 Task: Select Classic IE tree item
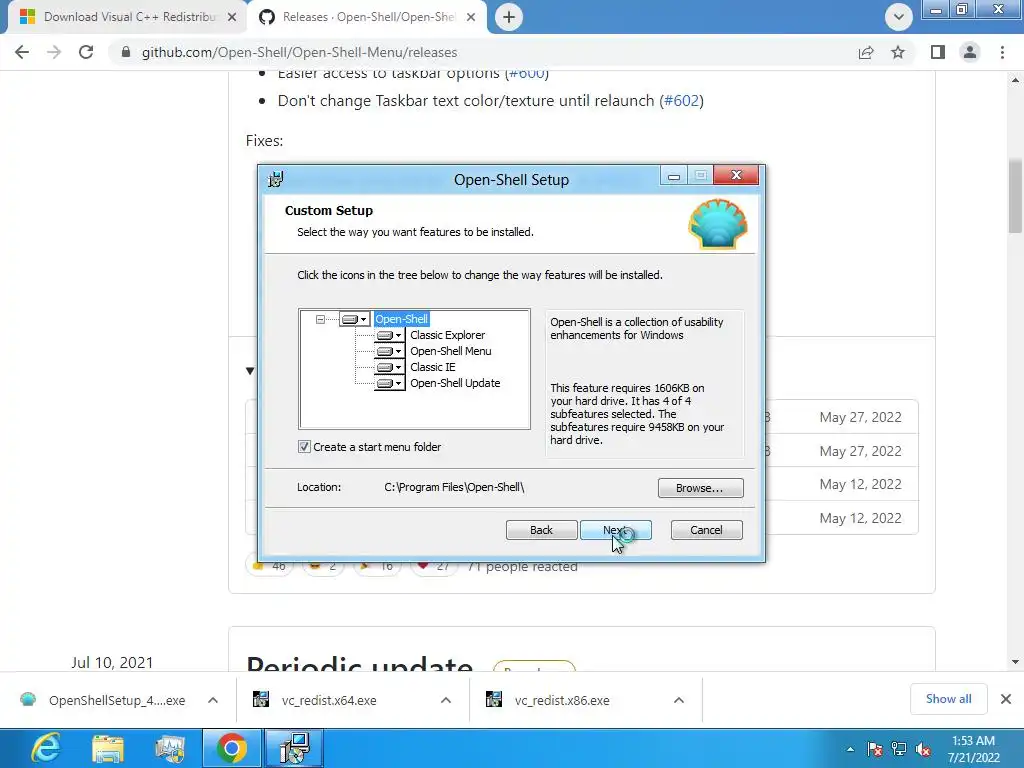coord(432,367)
